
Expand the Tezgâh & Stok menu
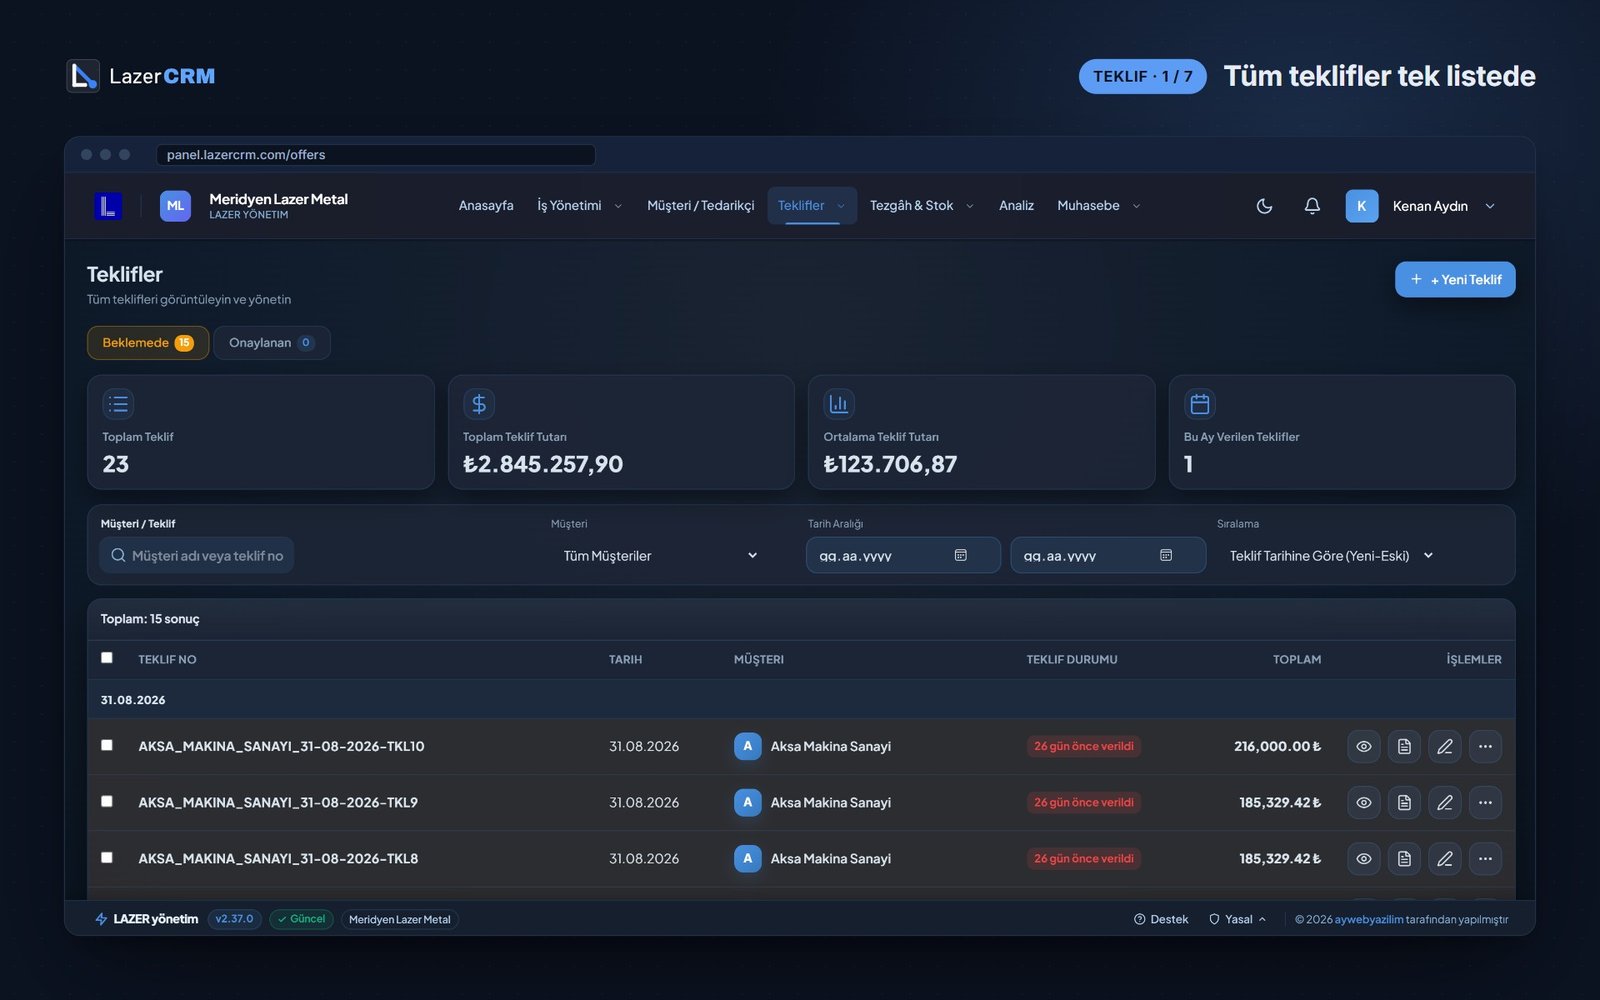click(x=922, y=206)
